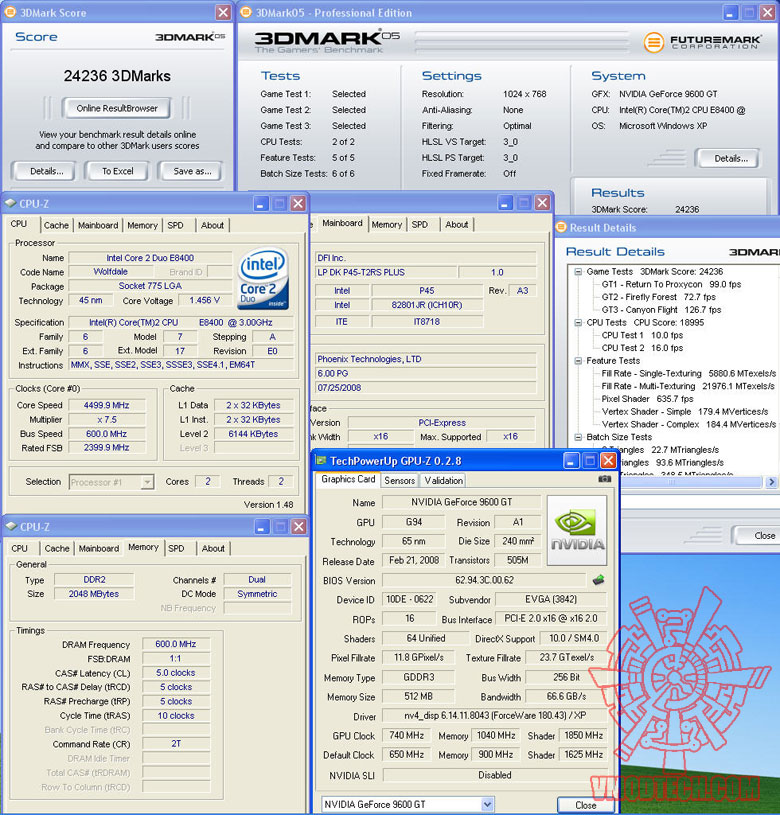The image size is (780, 815).
Task: Minimize the 3DMark05 Professional Edition window
Action: [730, 12]
